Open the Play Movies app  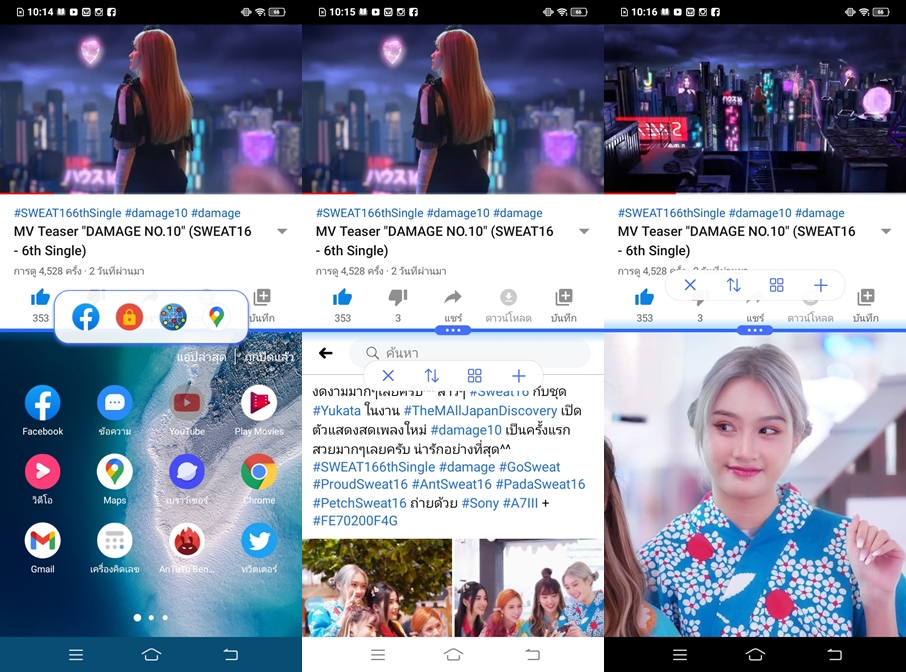(259, 403)
